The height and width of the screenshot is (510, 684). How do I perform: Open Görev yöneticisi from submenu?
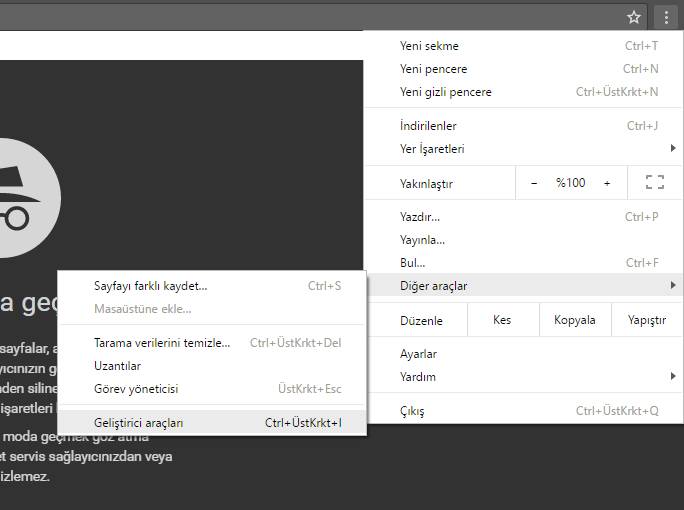pos(136,389)
